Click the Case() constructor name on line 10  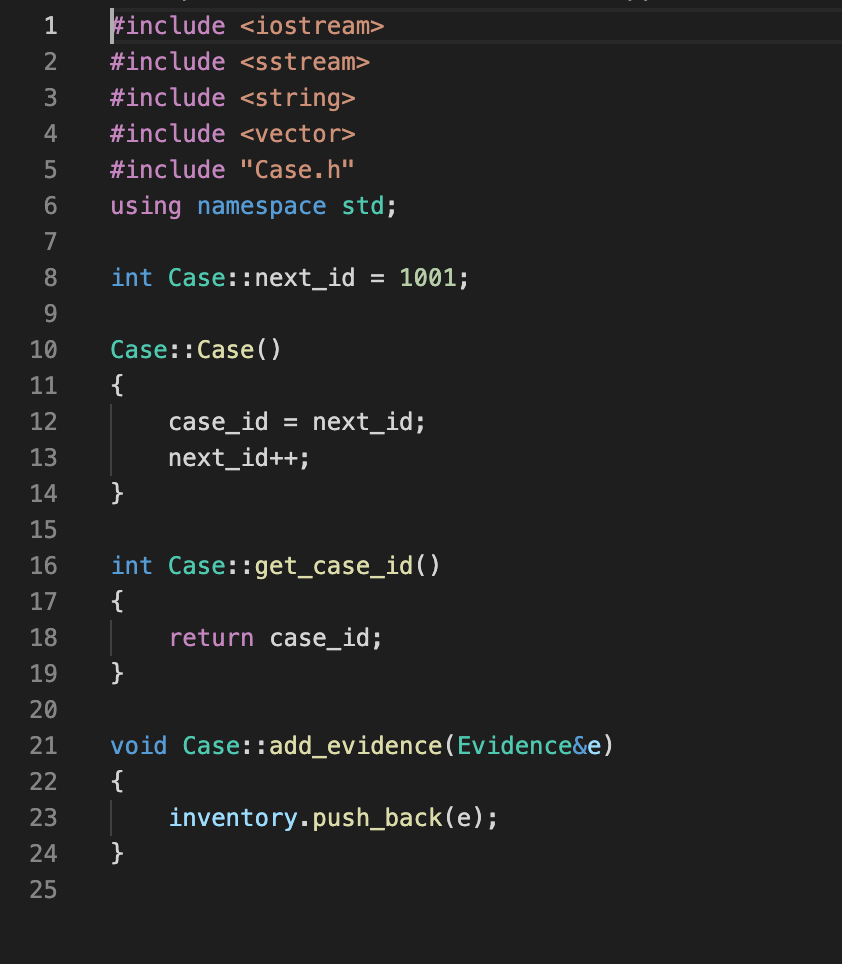click(225, 350)
